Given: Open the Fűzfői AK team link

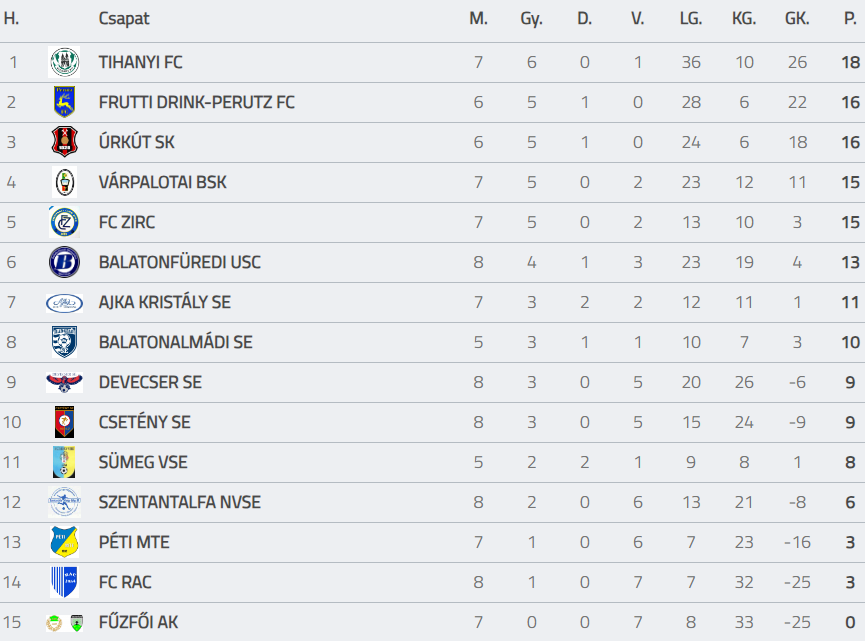Looking at the screenshot, I should (138, 622).
